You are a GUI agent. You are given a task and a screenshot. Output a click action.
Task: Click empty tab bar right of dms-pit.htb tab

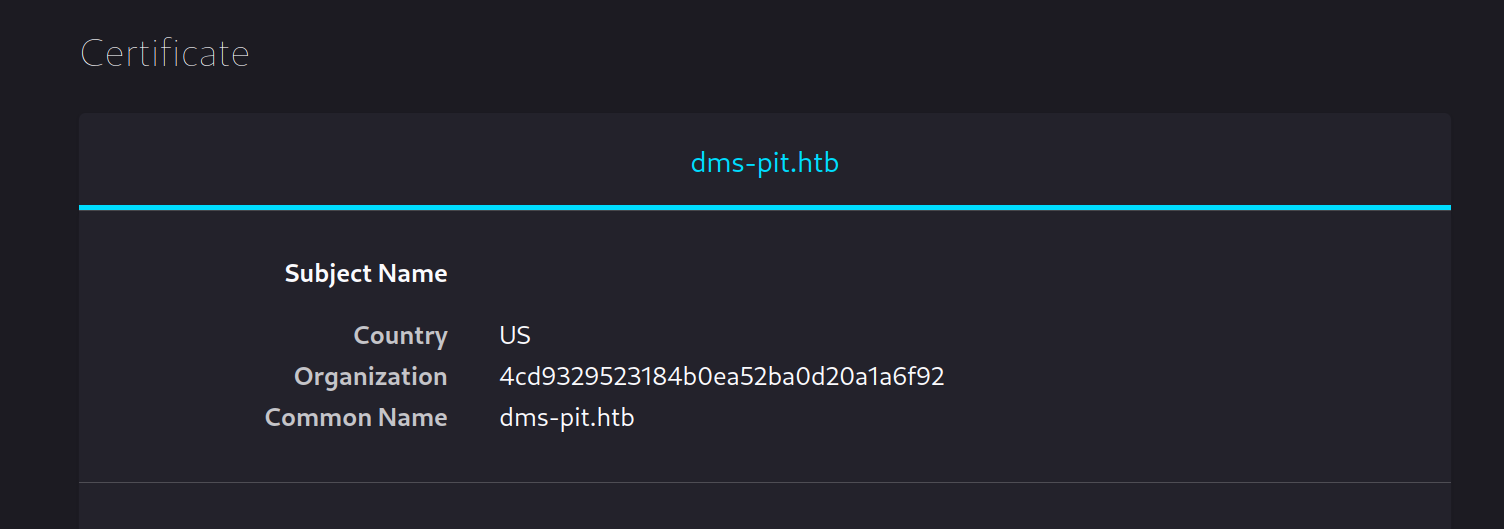1150,163
